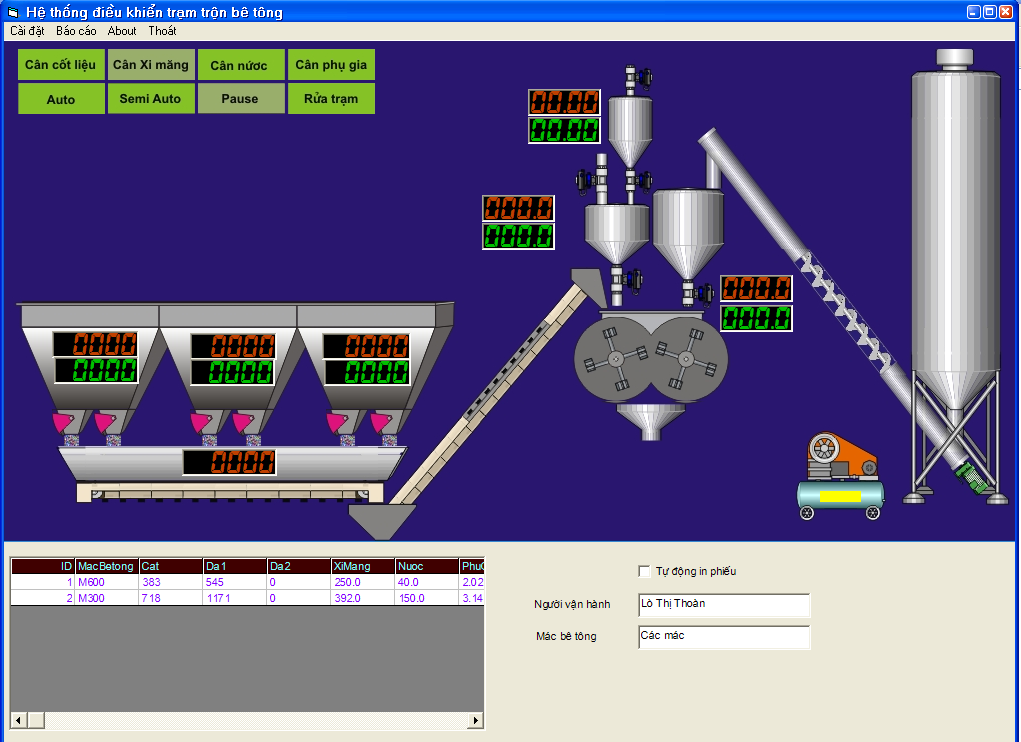The image size is (1021, 742).
Task: Open the 'Báo cáo' menu
Action: [76, 31]
